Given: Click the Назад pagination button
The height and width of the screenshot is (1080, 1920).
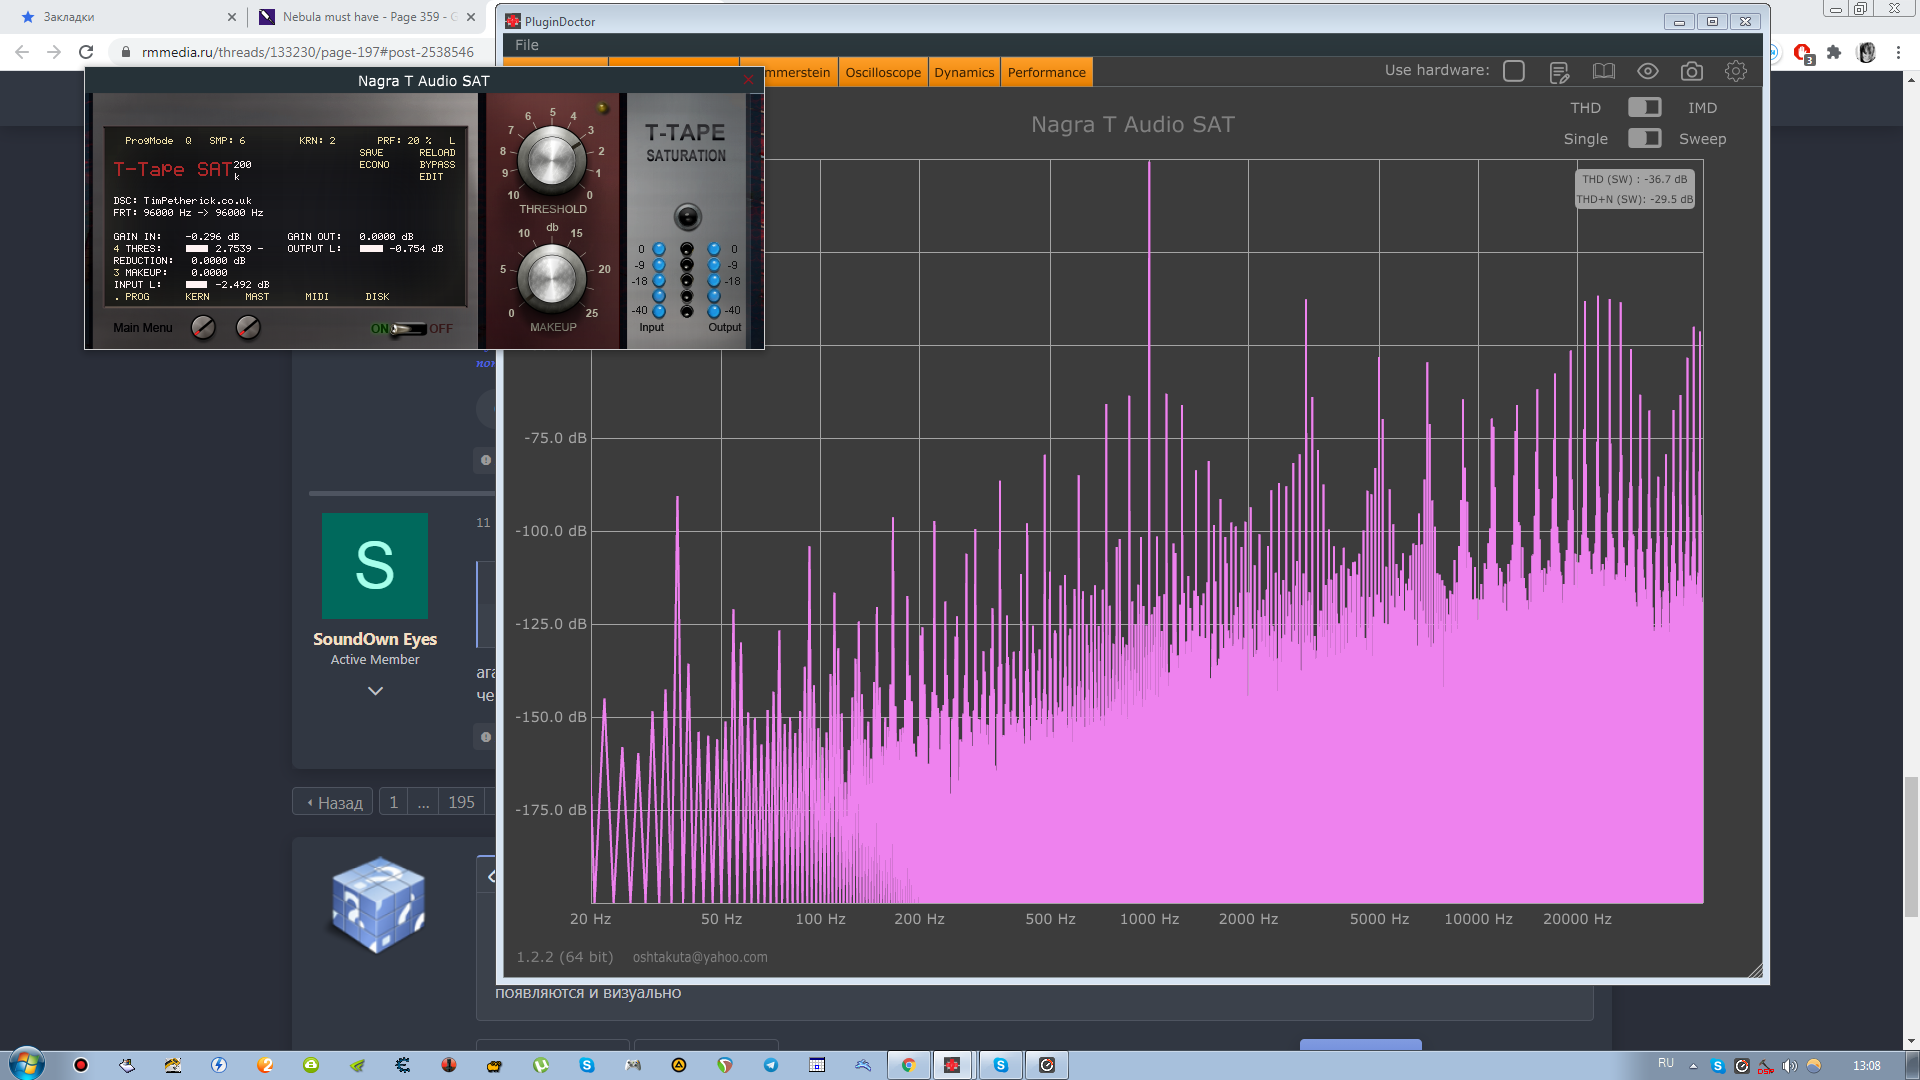Looking at the screenshot, I should click(333, 802).
